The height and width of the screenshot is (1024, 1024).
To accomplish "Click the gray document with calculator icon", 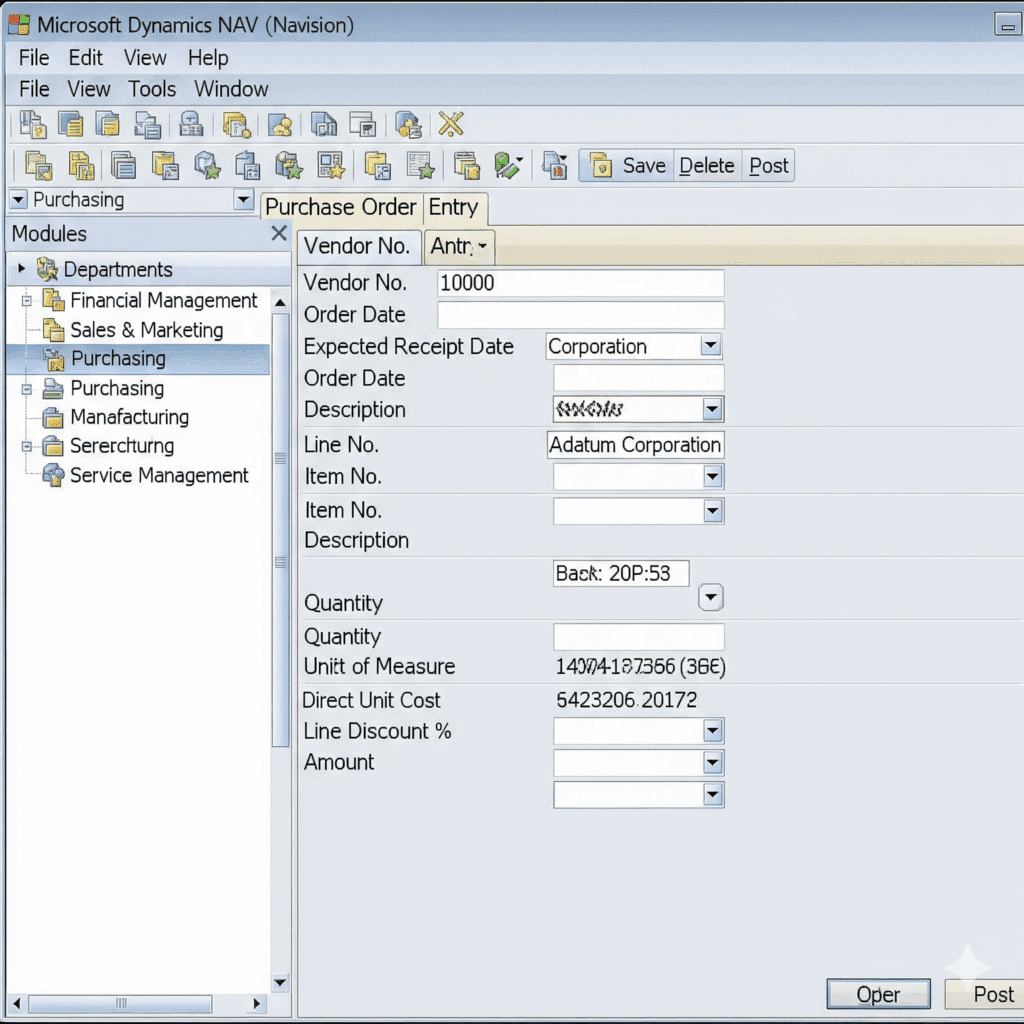I will (248, 166).
